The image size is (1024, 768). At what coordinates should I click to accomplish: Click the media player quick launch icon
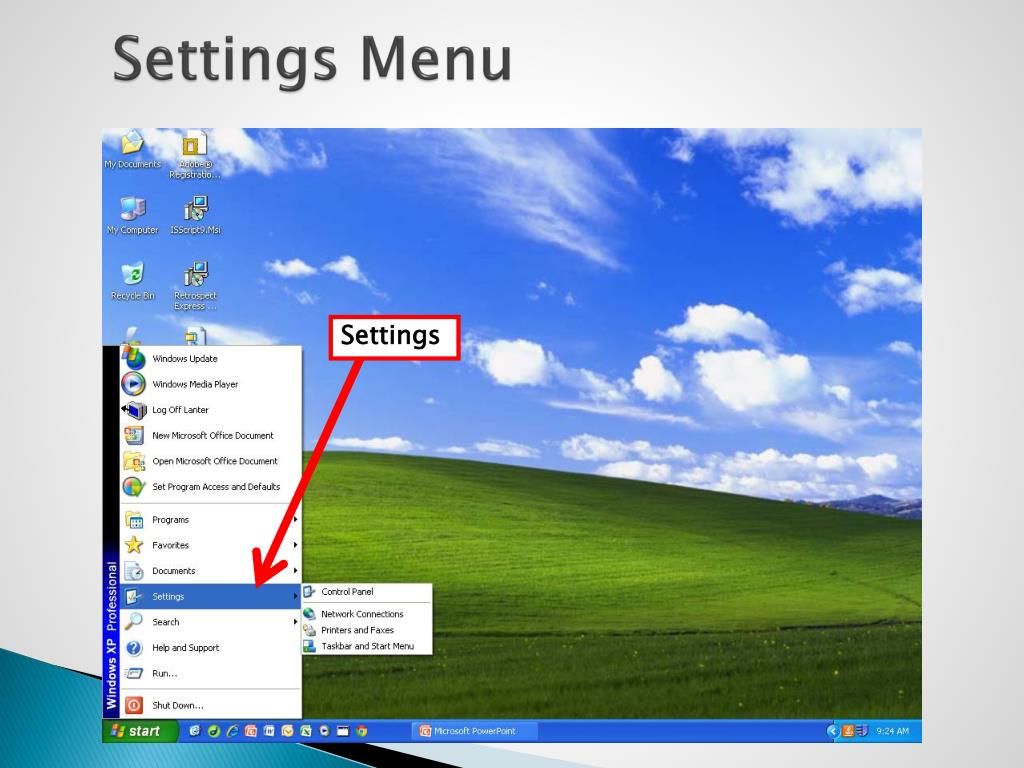(324, 731)
